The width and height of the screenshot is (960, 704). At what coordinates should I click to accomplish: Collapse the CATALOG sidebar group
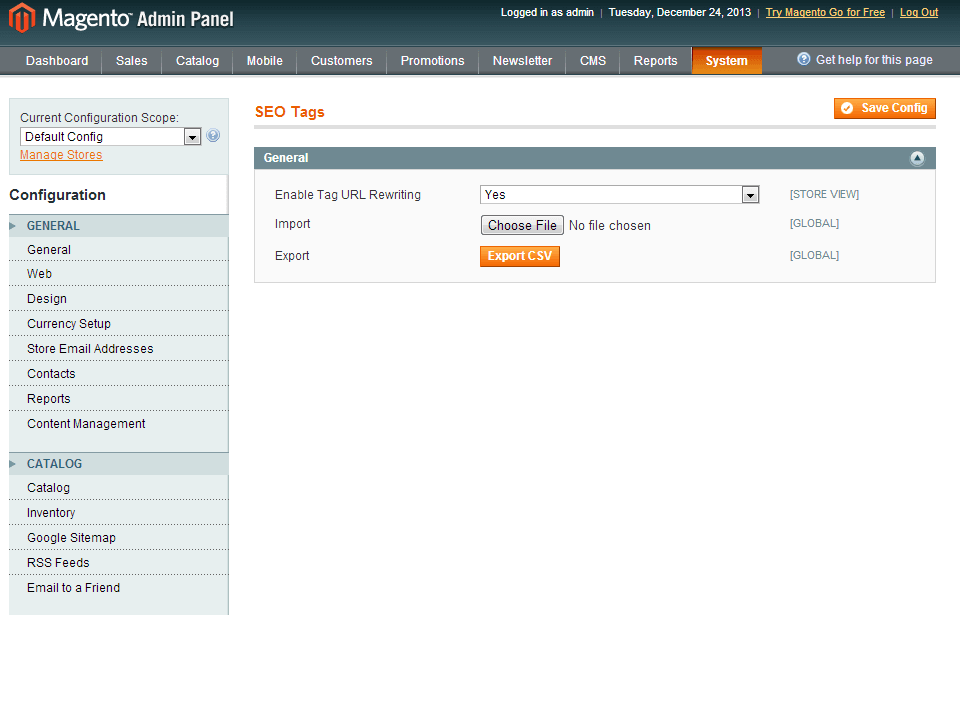click(54, 464)
